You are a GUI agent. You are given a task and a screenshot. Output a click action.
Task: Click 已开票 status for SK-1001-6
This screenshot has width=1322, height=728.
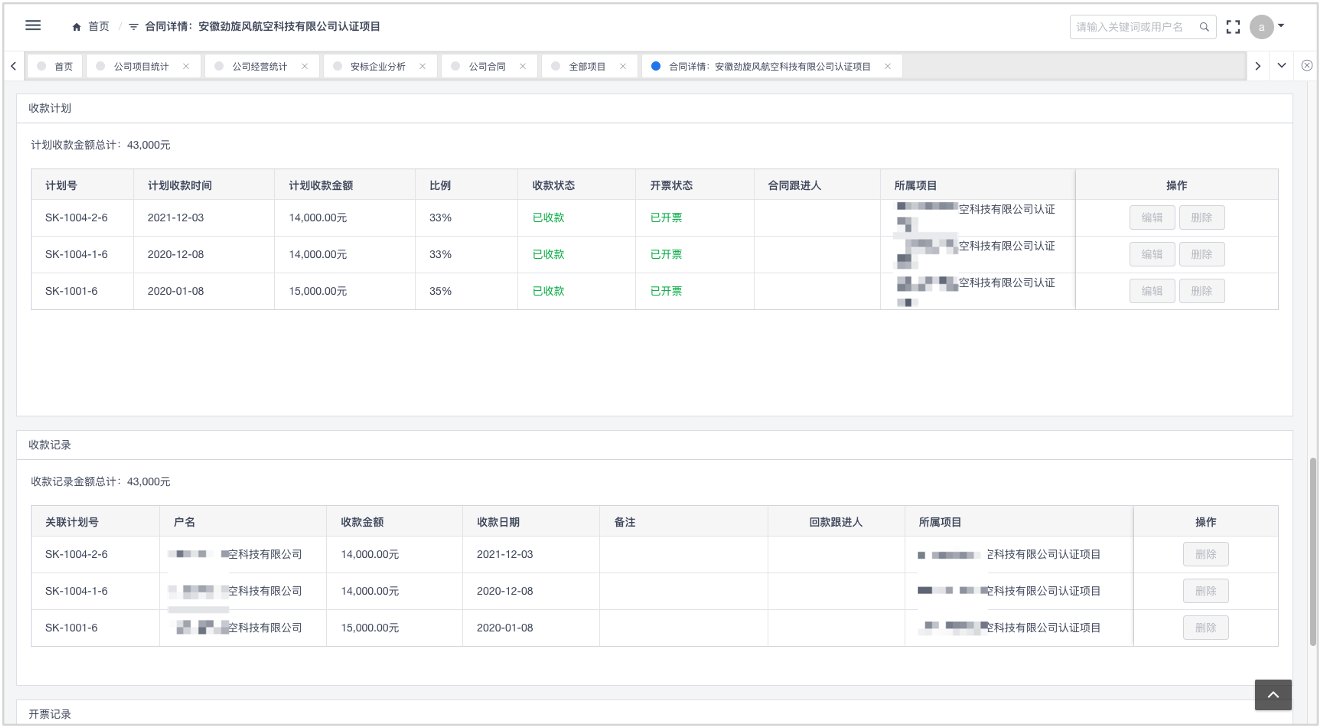coord(666,291)
